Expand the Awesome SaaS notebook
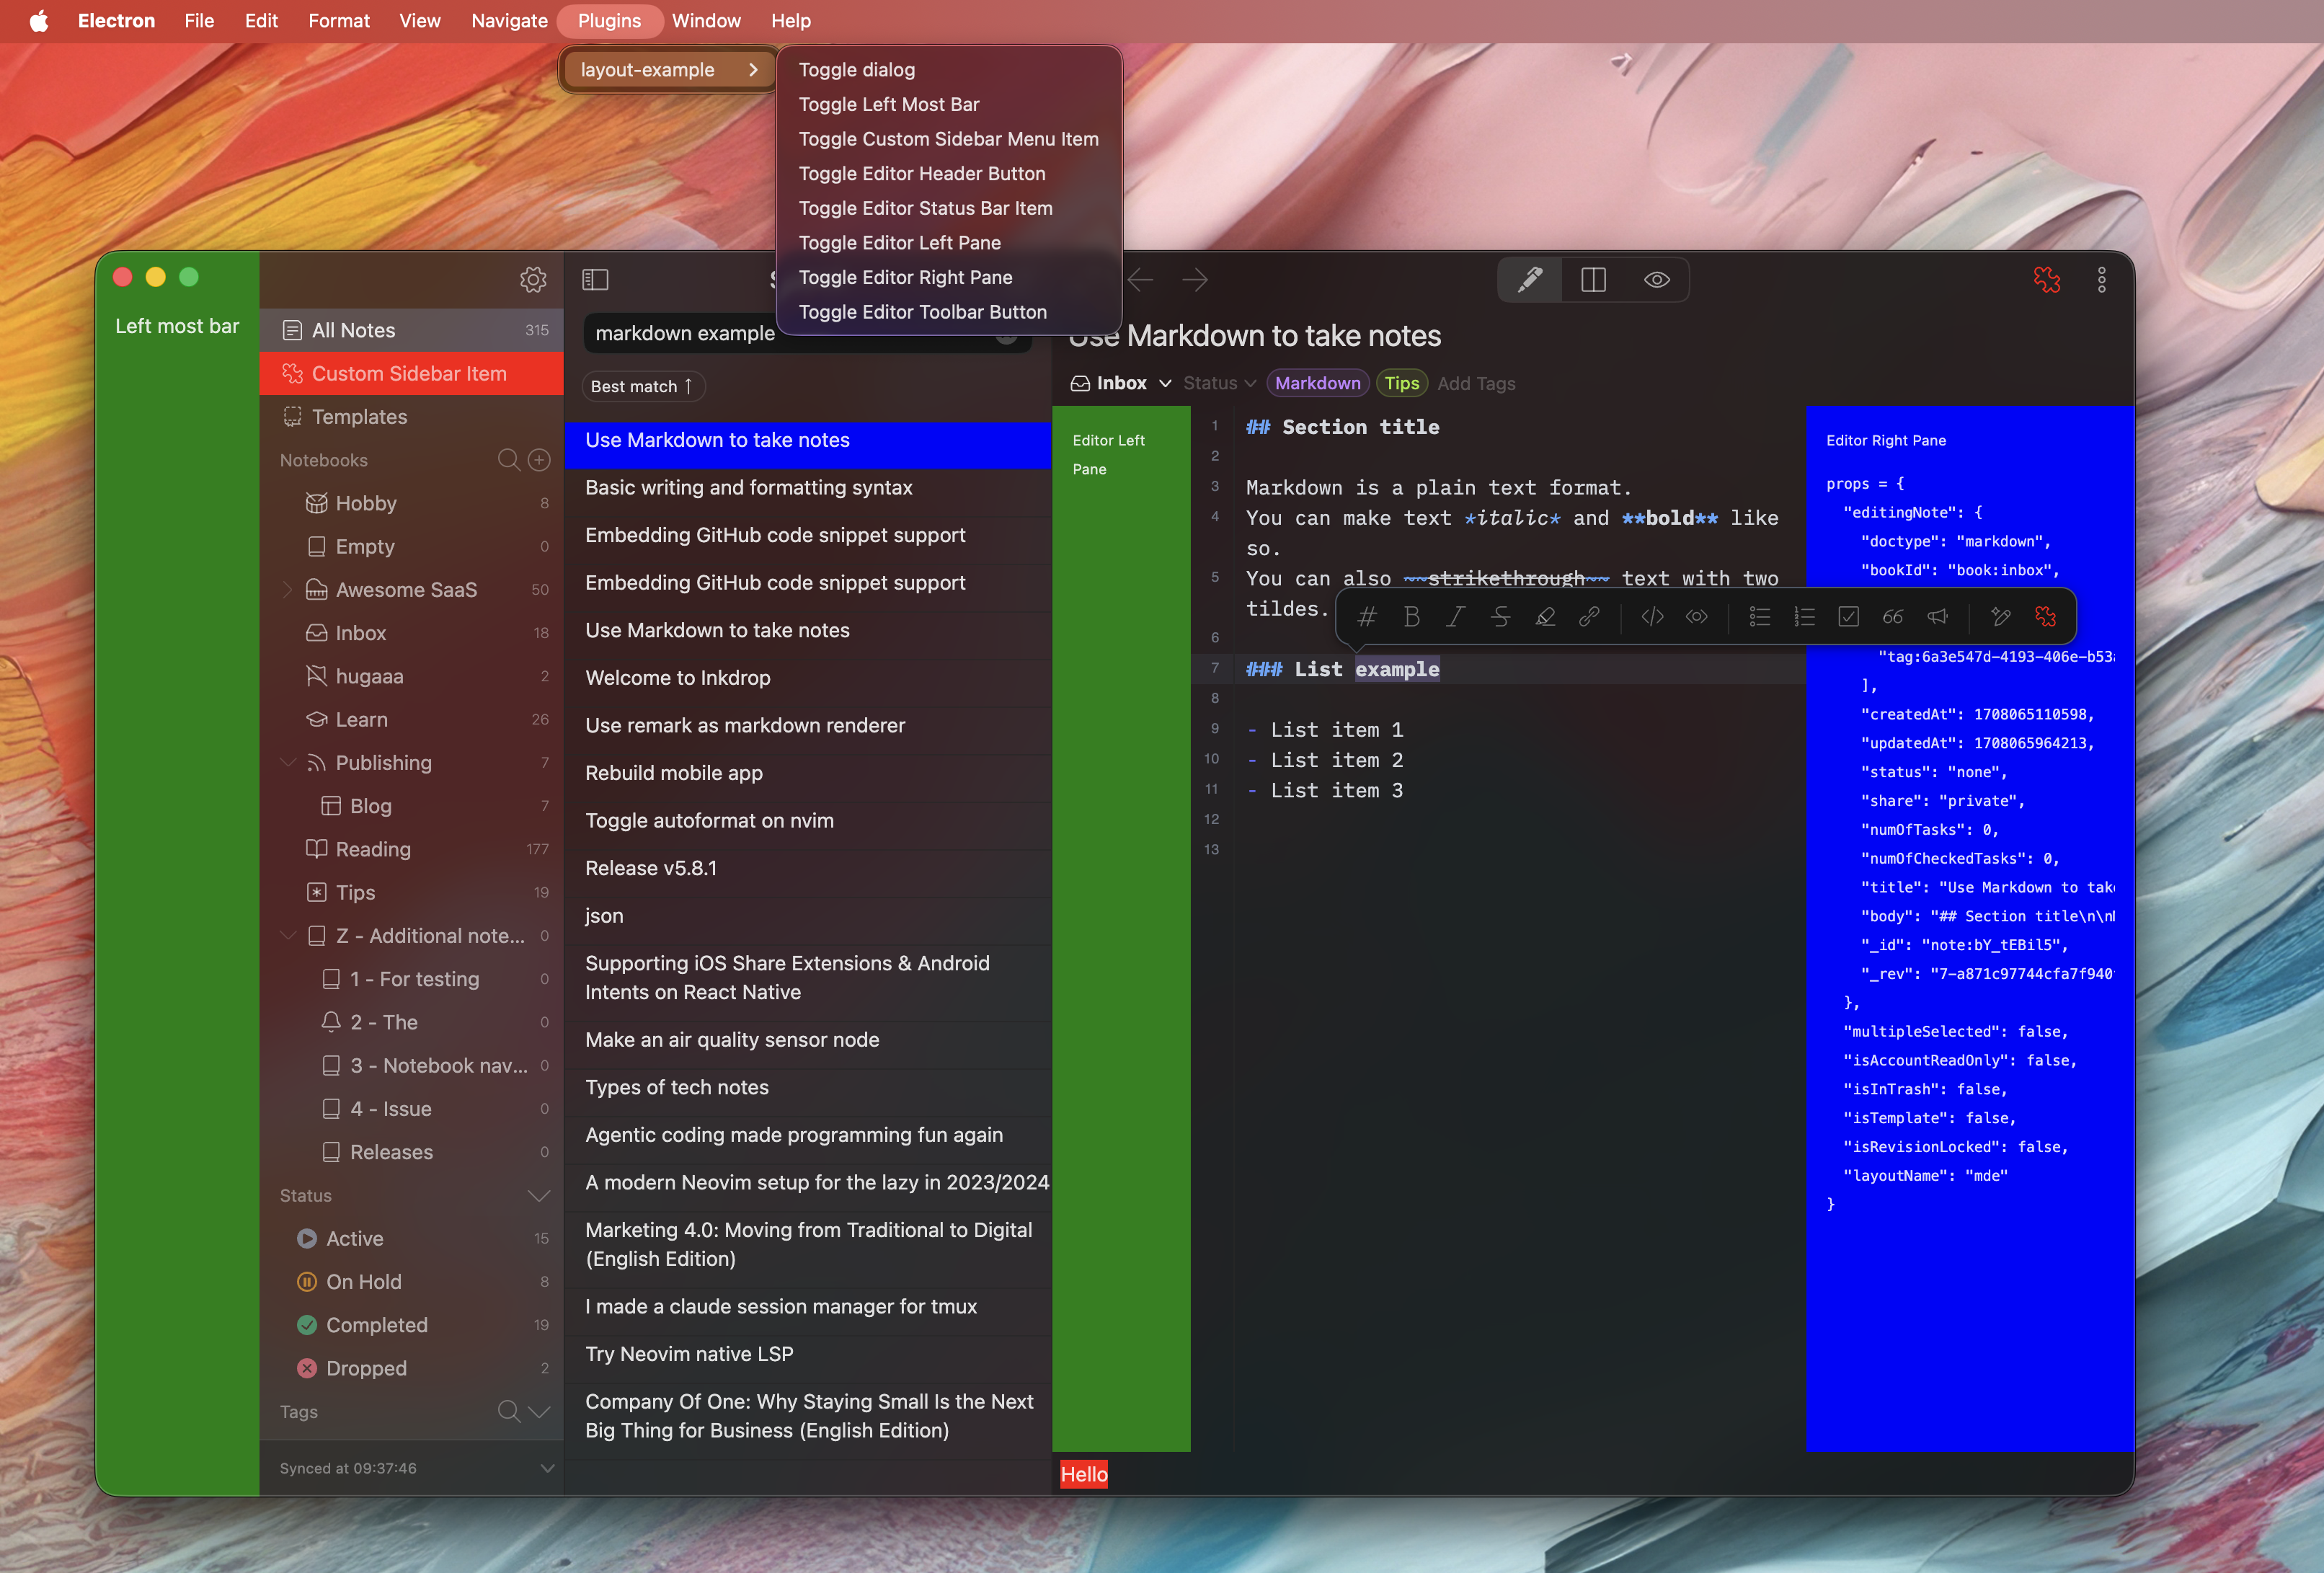2324x1573 pixels. coord(287,590)
